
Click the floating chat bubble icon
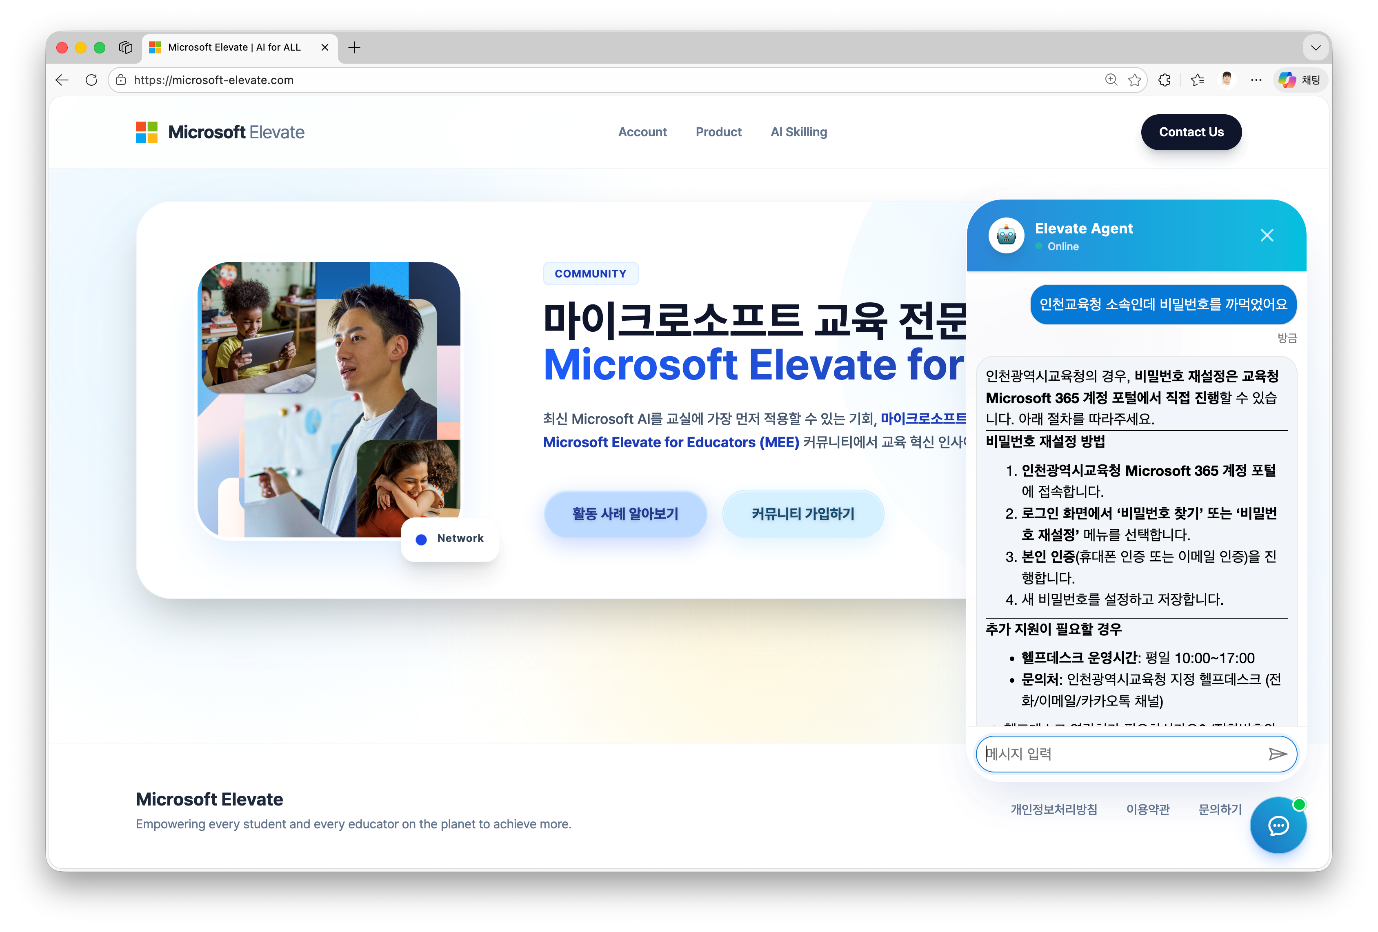[1278, 825]
